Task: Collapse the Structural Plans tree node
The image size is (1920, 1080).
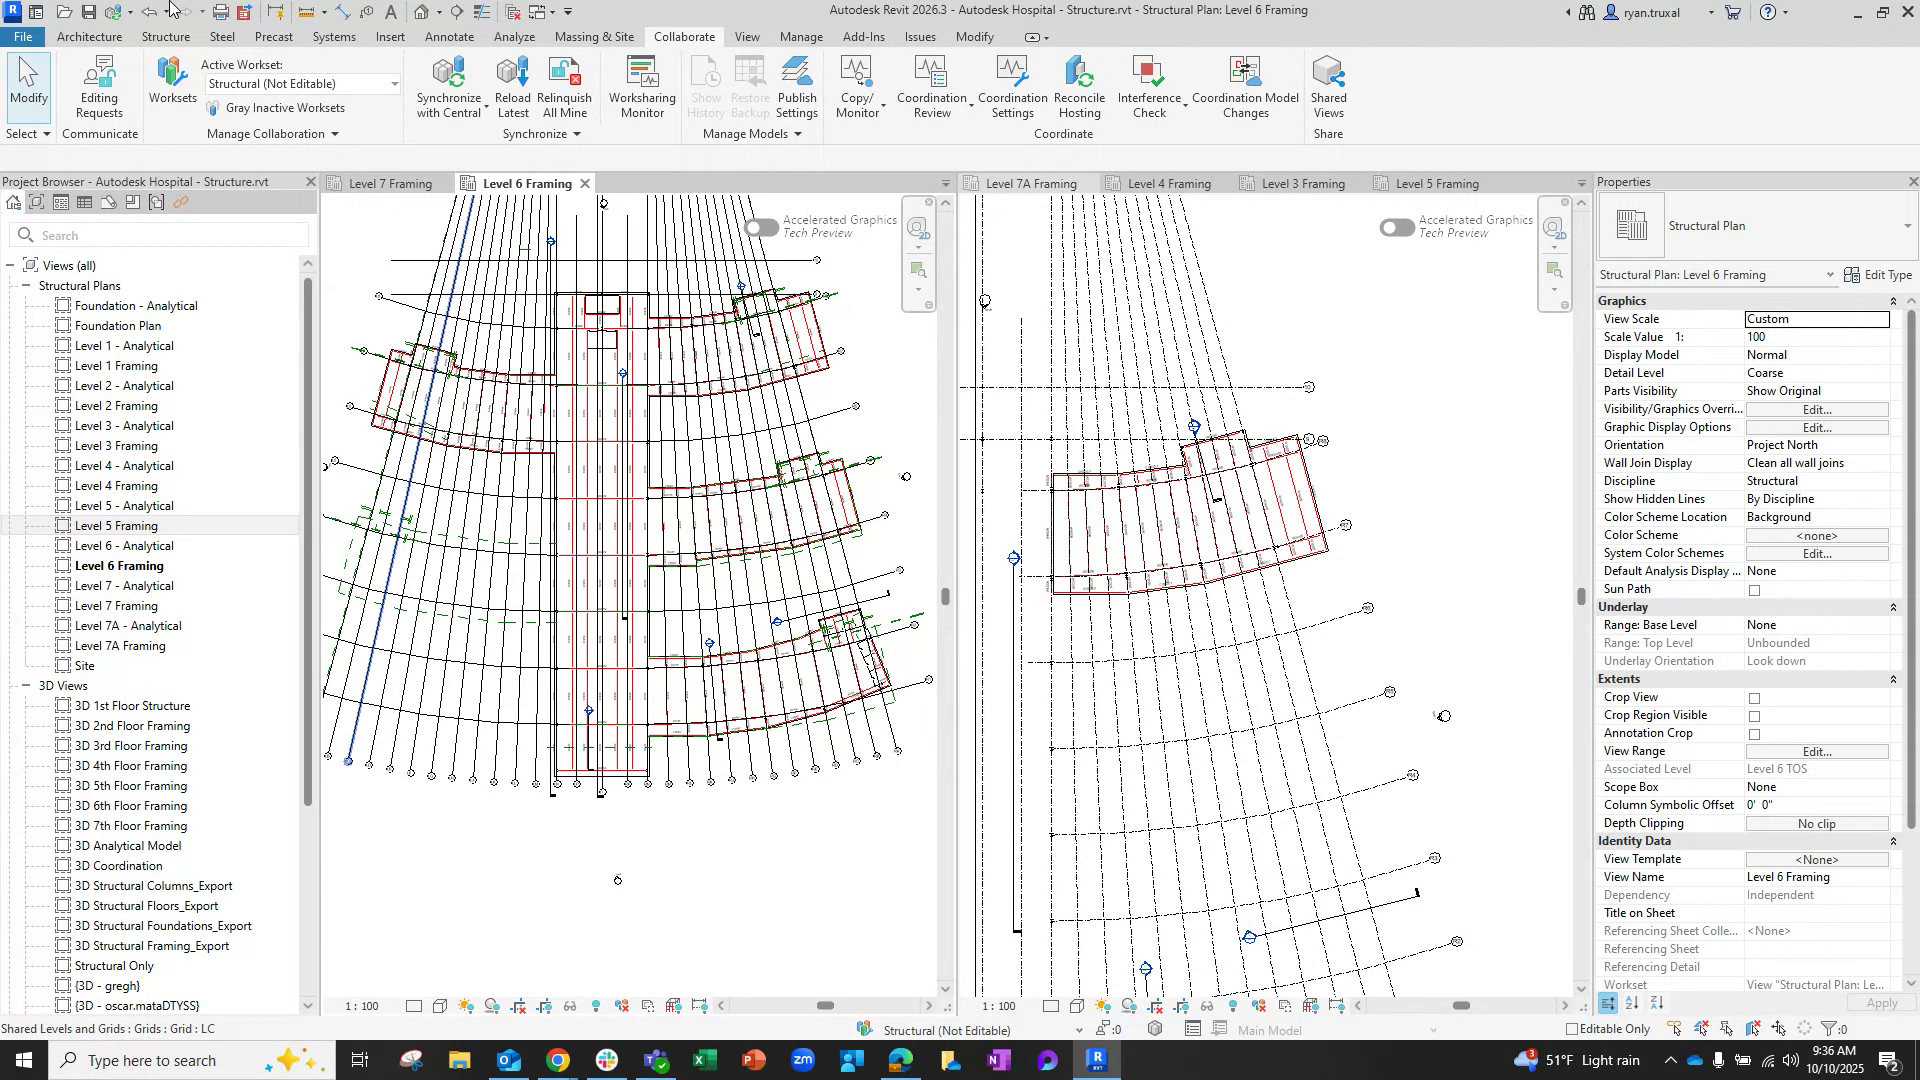Action: [26, 286]
